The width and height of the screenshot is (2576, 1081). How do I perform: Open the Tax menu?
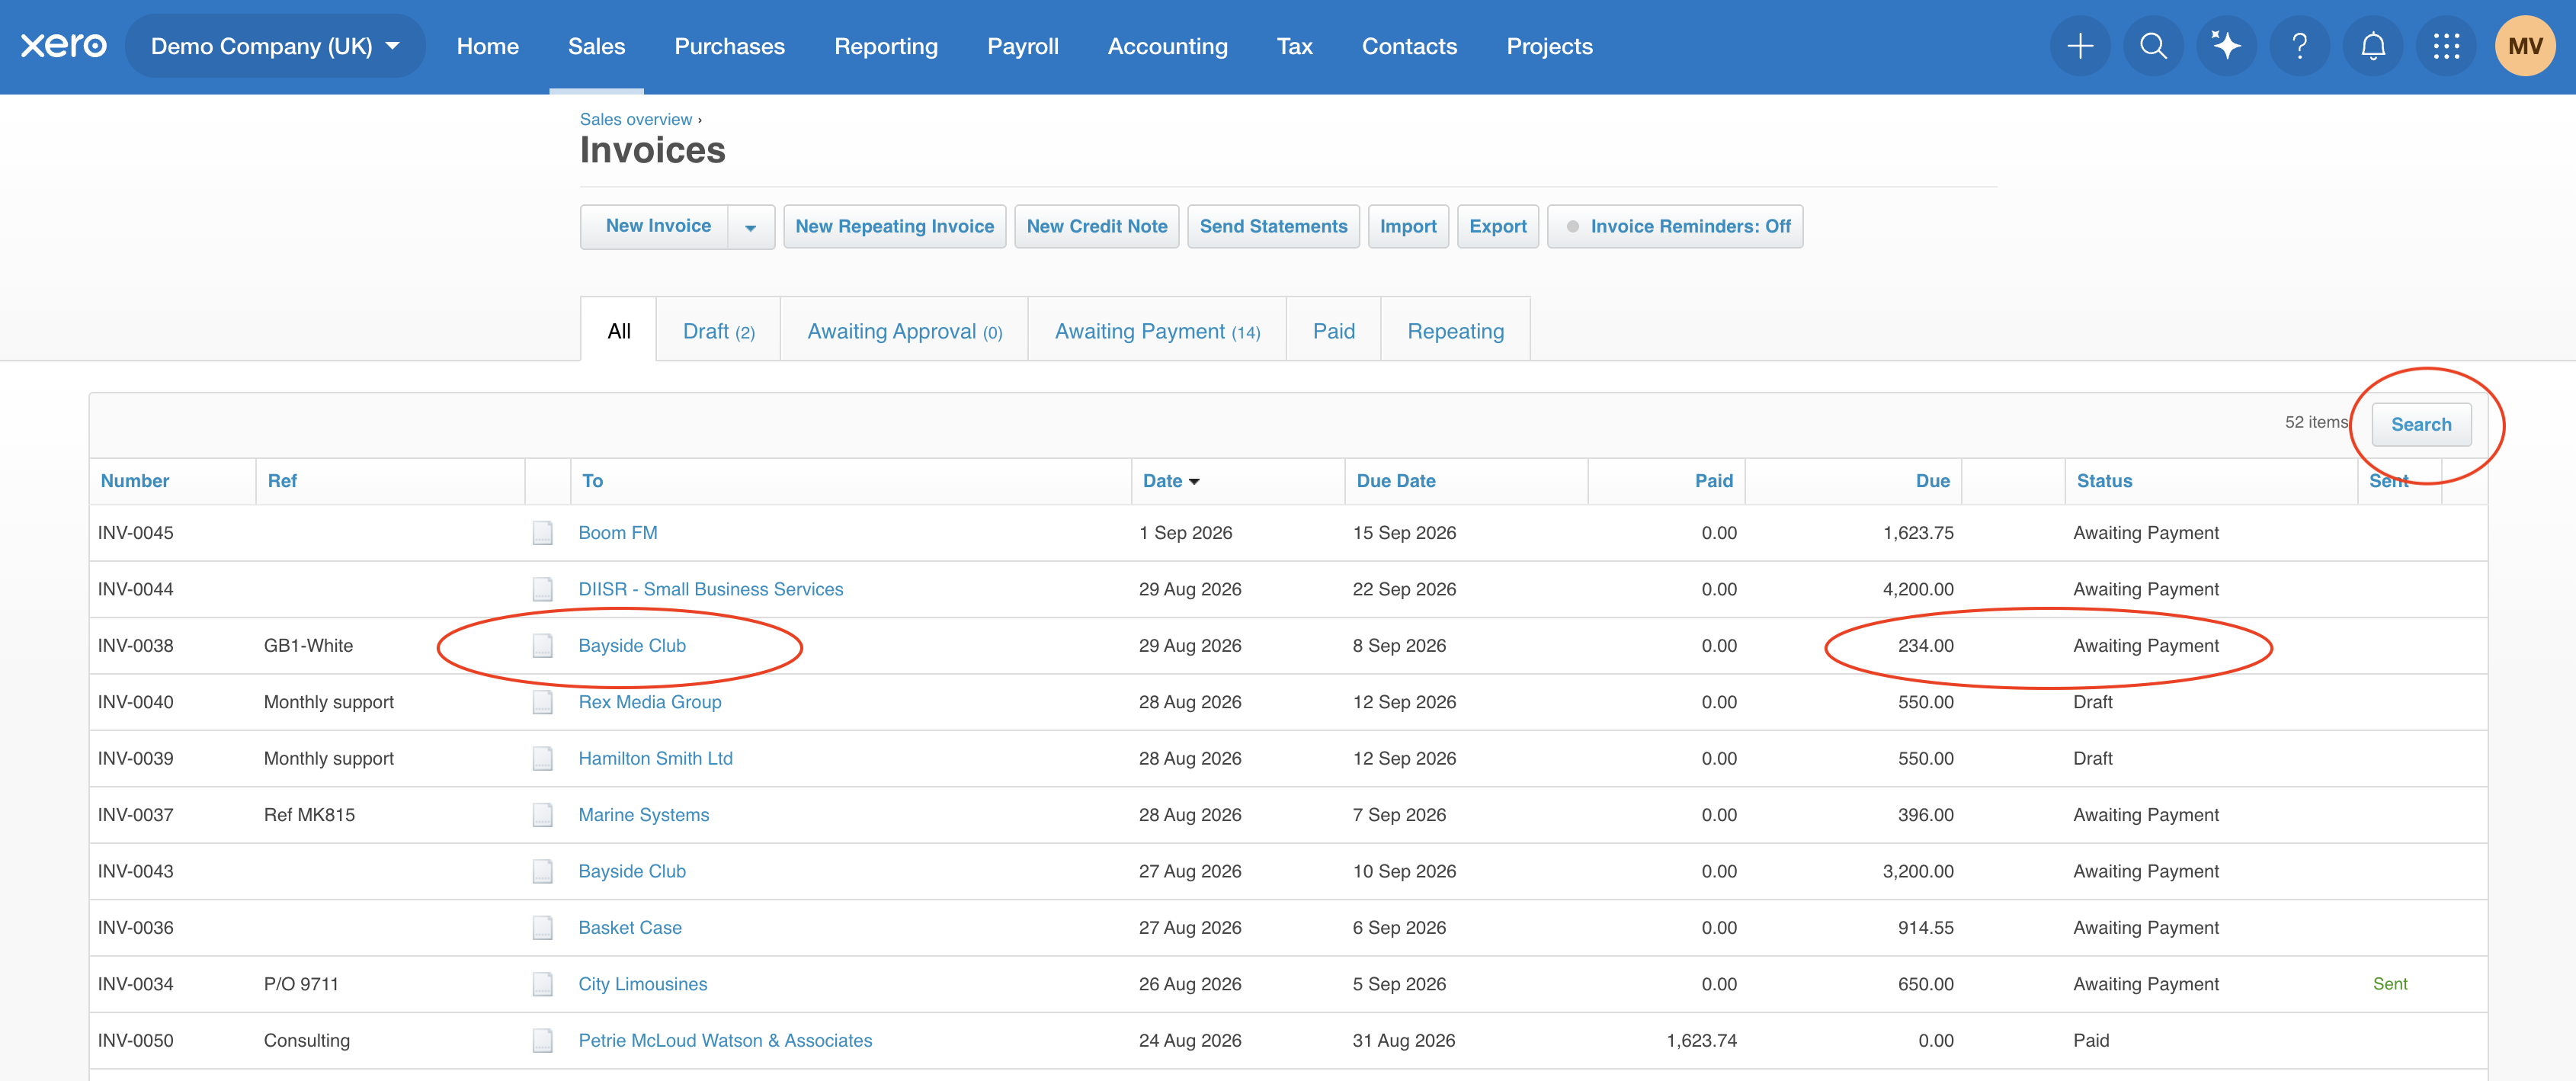pyautogui.click(x=1294, y=46)
